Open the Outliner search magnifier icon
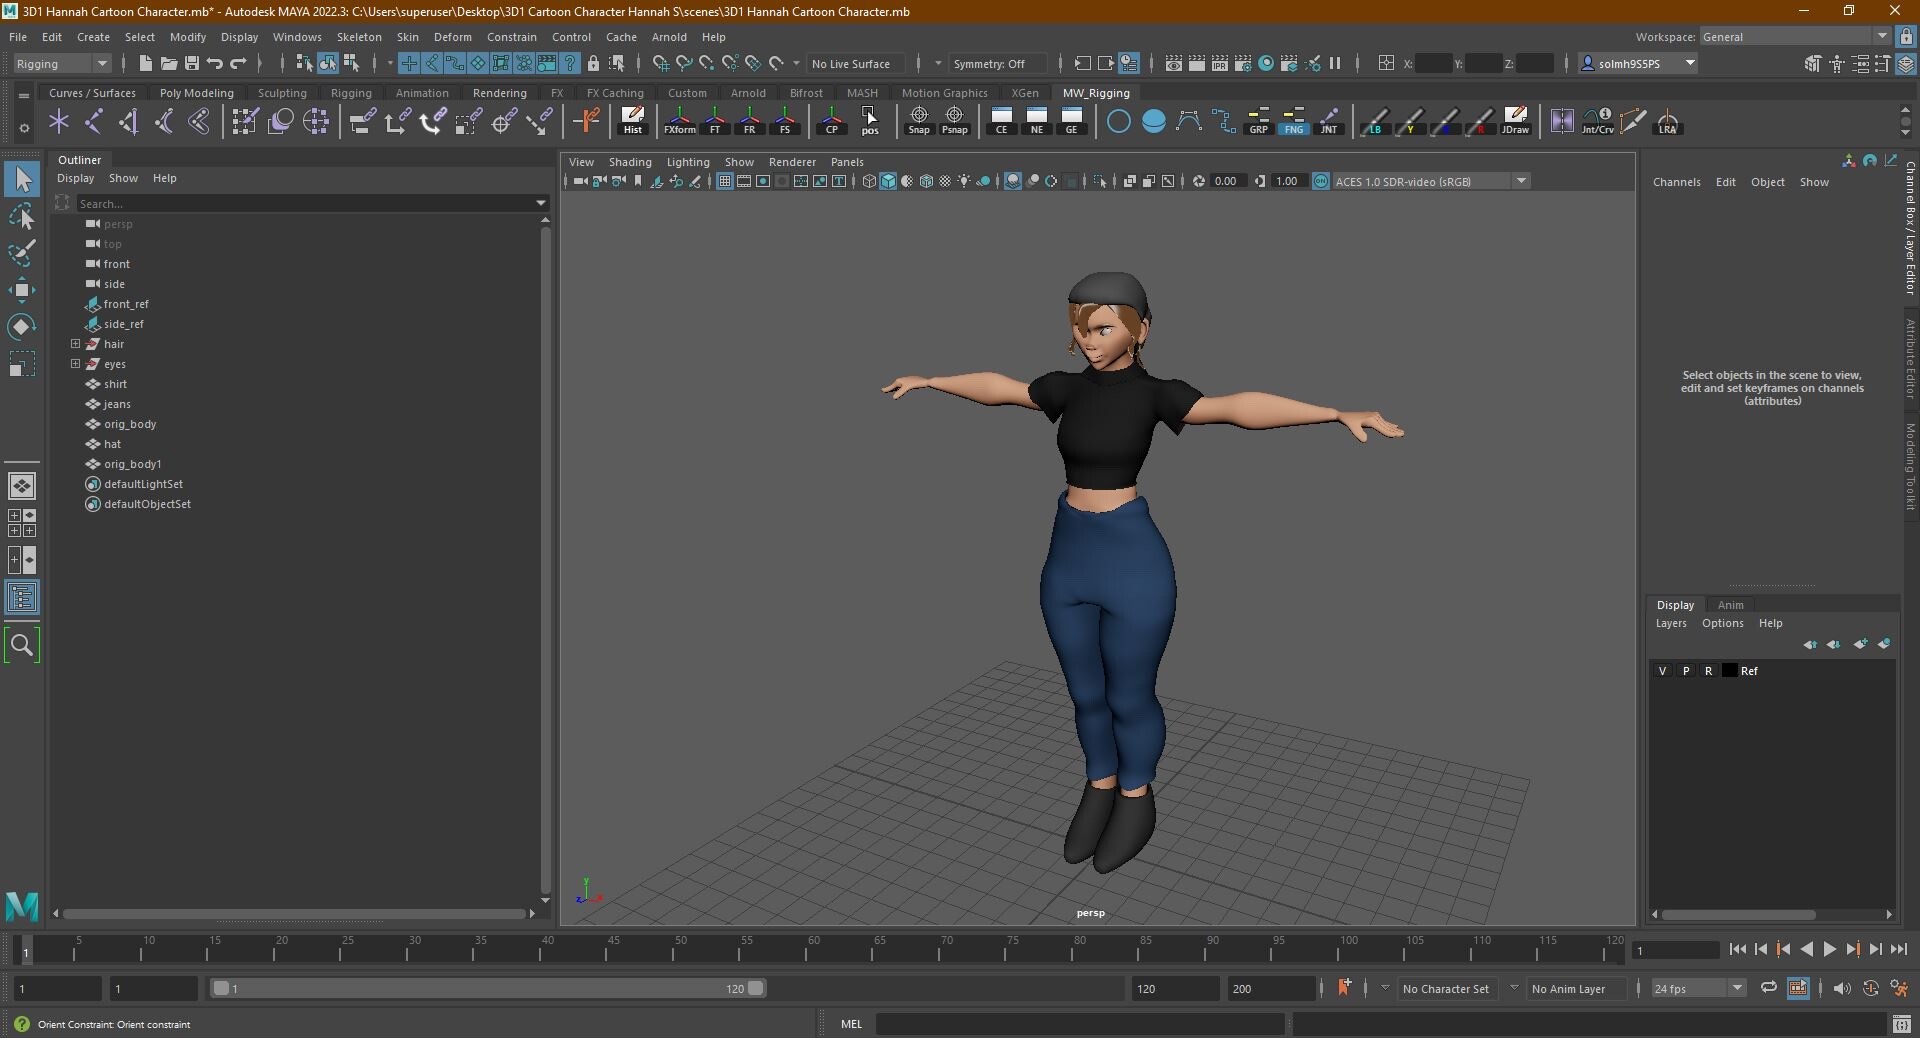The width and height of the screenshot is (1920, 1038). coord(22,645)
